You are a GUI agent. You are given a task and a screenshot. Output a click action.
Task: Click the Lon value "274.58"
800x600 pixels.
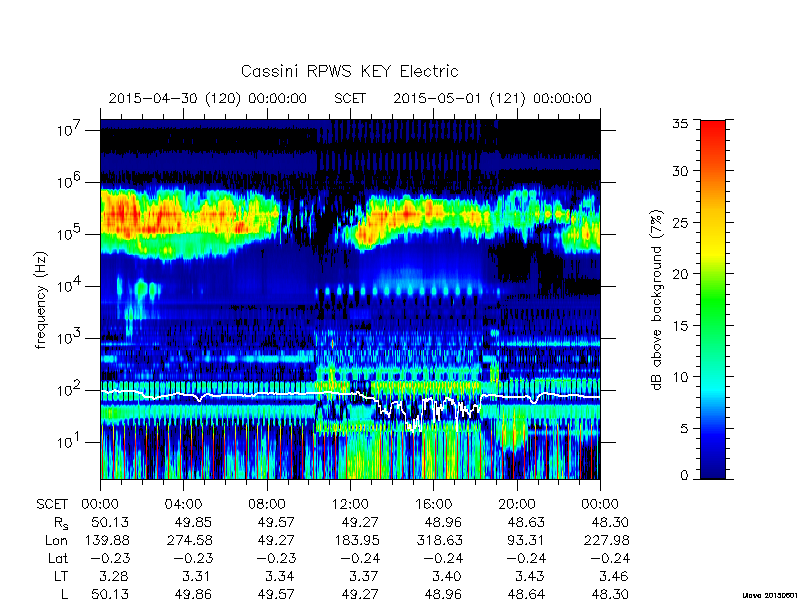190,540
